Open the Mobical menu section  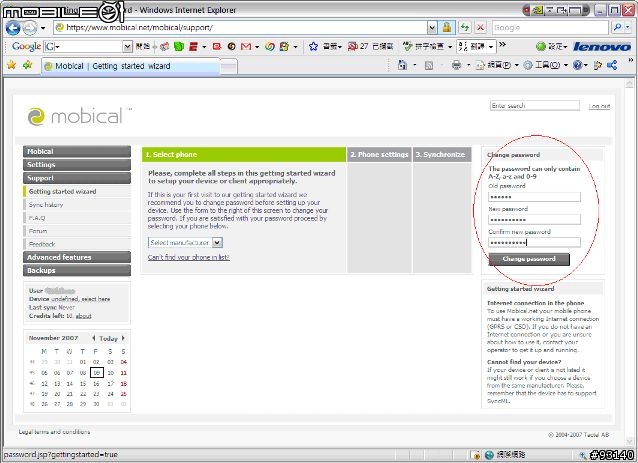[77, 151]
